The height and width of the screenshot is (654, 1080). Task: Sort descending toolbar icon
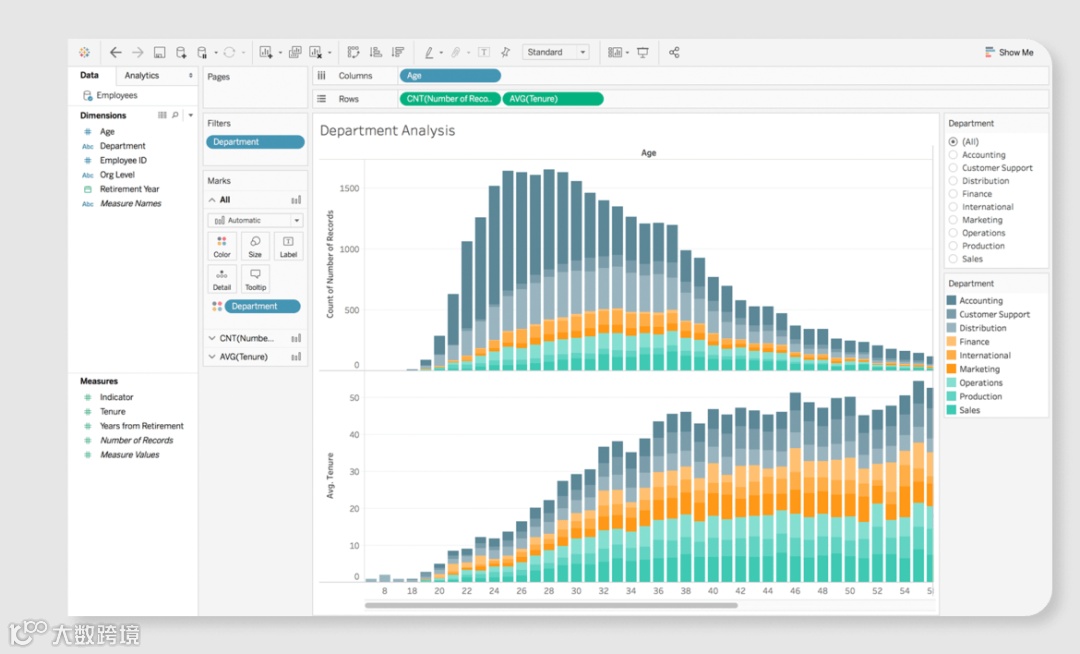[x=397, y=52]
